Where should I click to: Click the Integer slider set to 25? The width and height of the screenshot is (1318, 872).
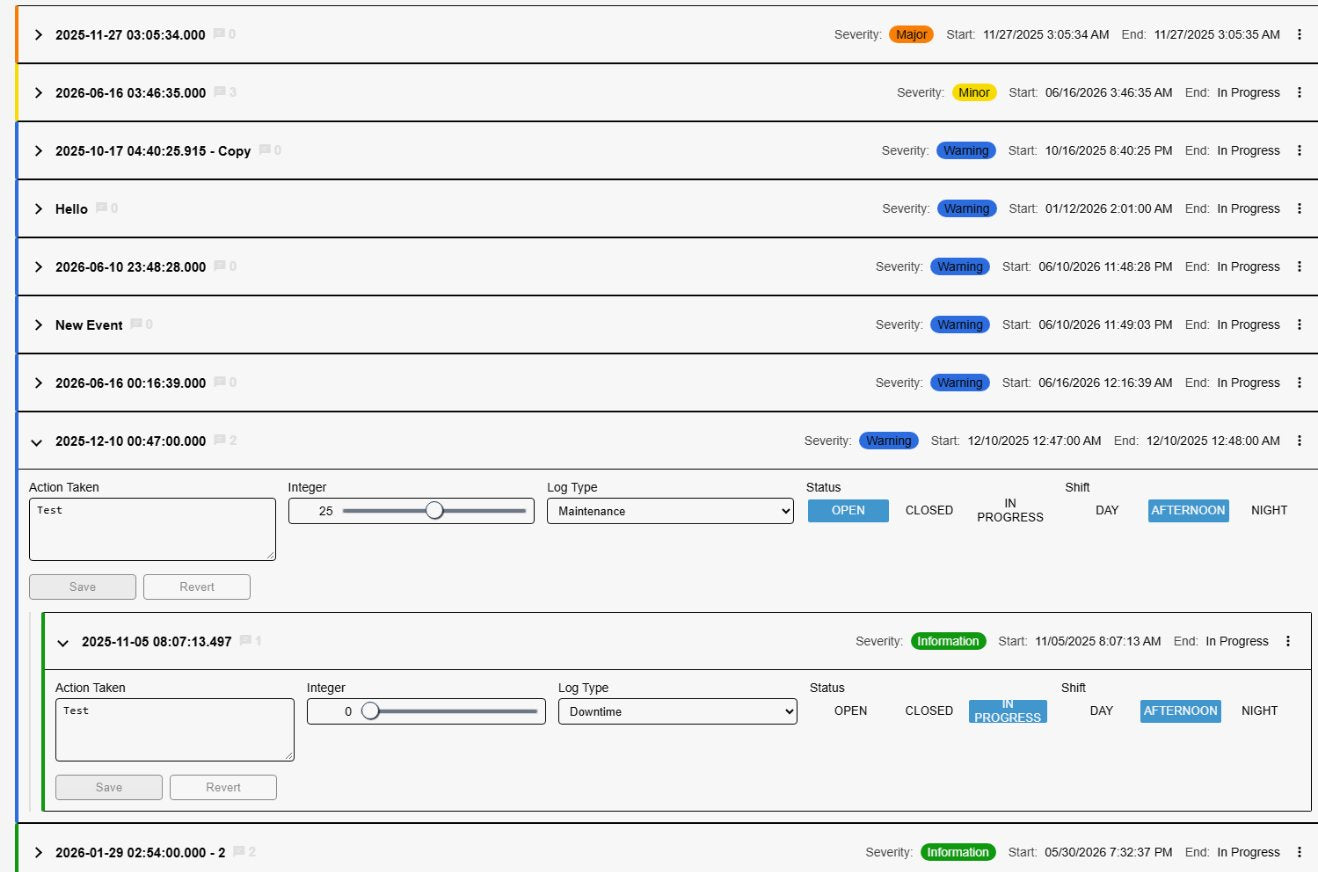(x=434, y=511)
